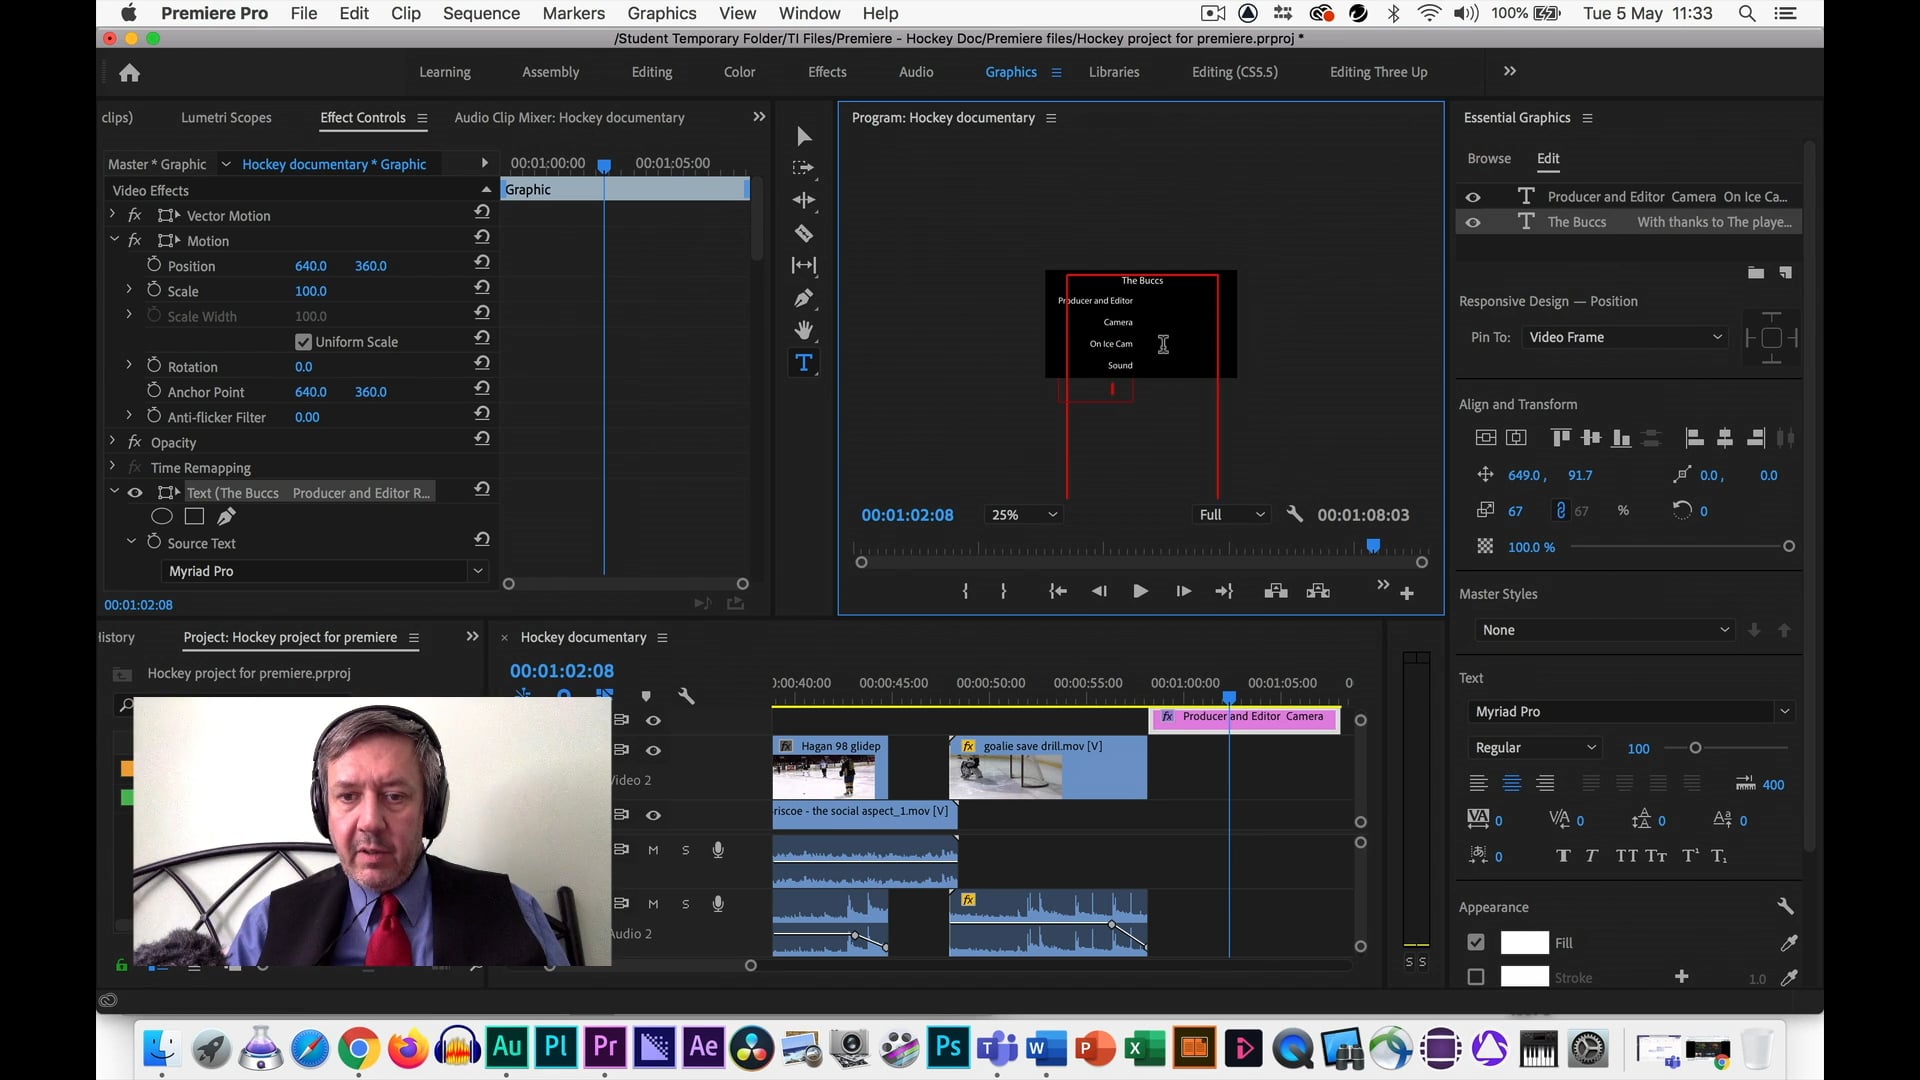1920x1080 pixels.
Task: Step forward one frame
Action: point(1183,591)
